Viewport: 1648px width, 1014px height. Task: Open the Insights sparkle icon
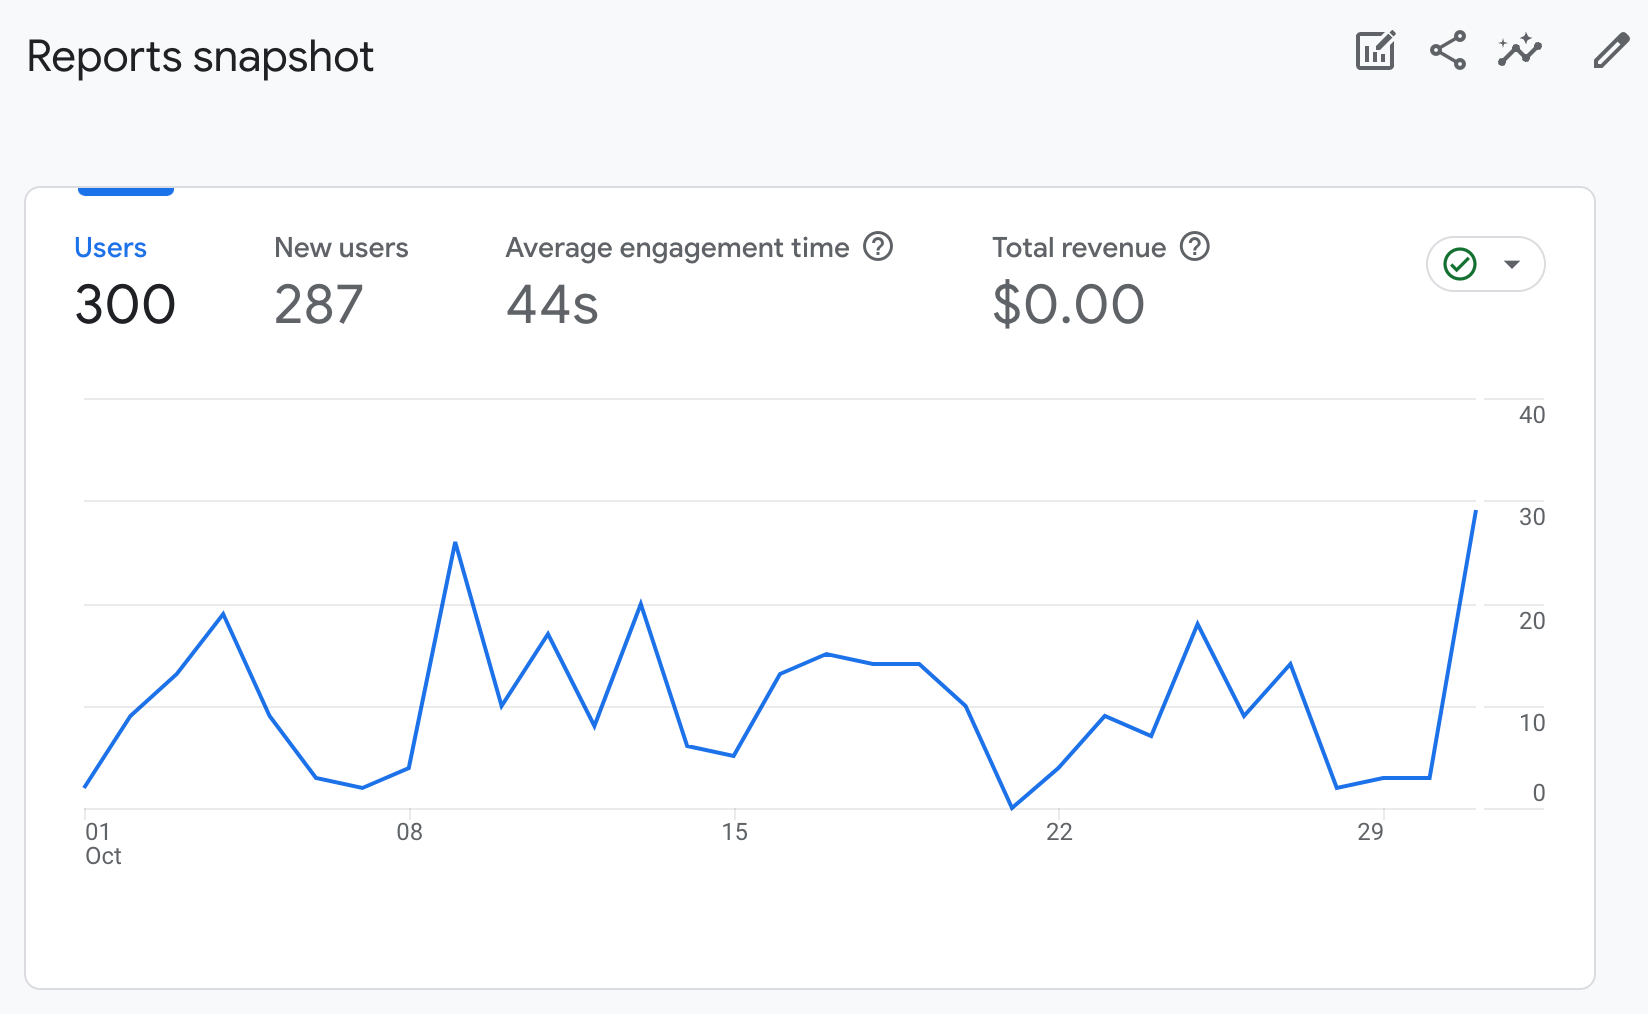(x=1520, y=50)
